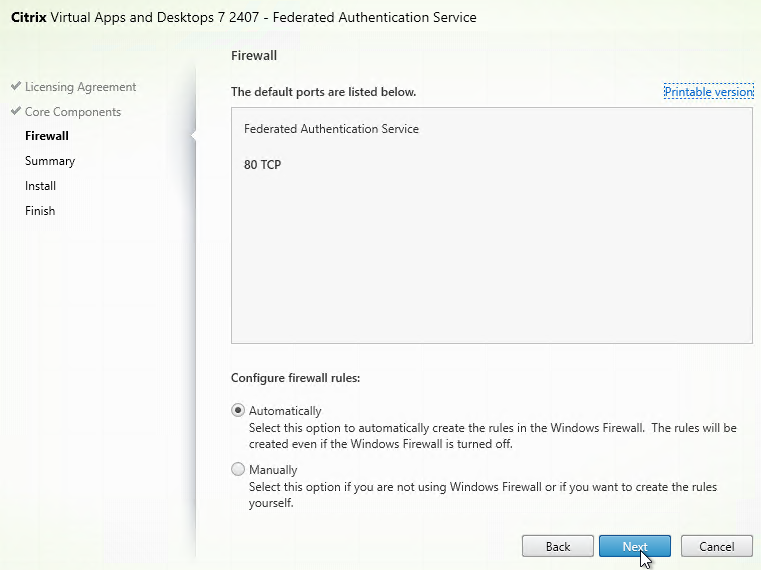This screenshot has width=761, height=570.
Task: Click the Citrix Virtual Apps installer title
Action: point(243,17)
